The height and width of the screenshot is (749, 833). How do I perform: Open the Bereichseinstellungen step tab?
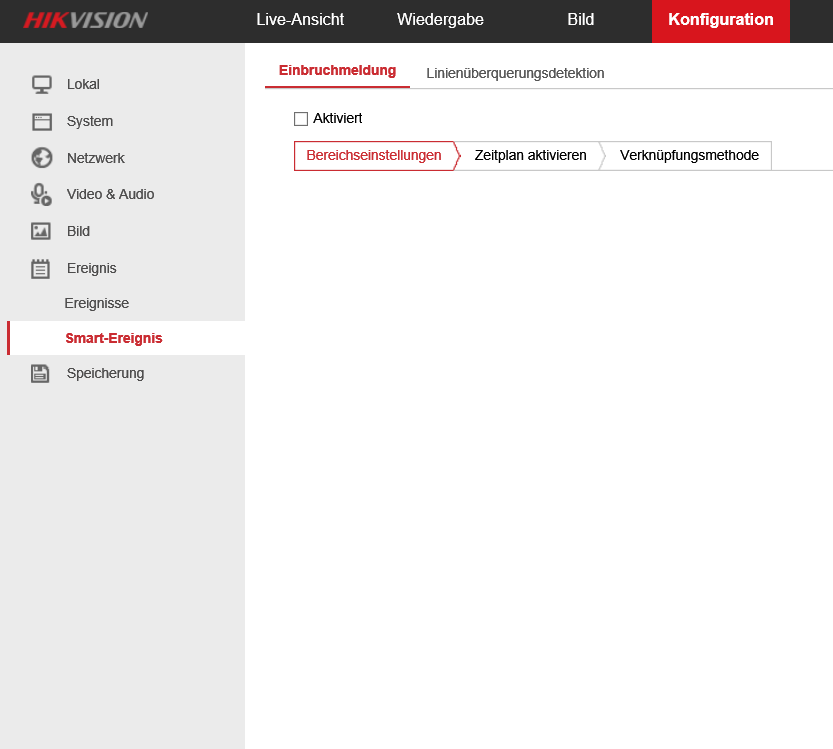coord(373,156)
